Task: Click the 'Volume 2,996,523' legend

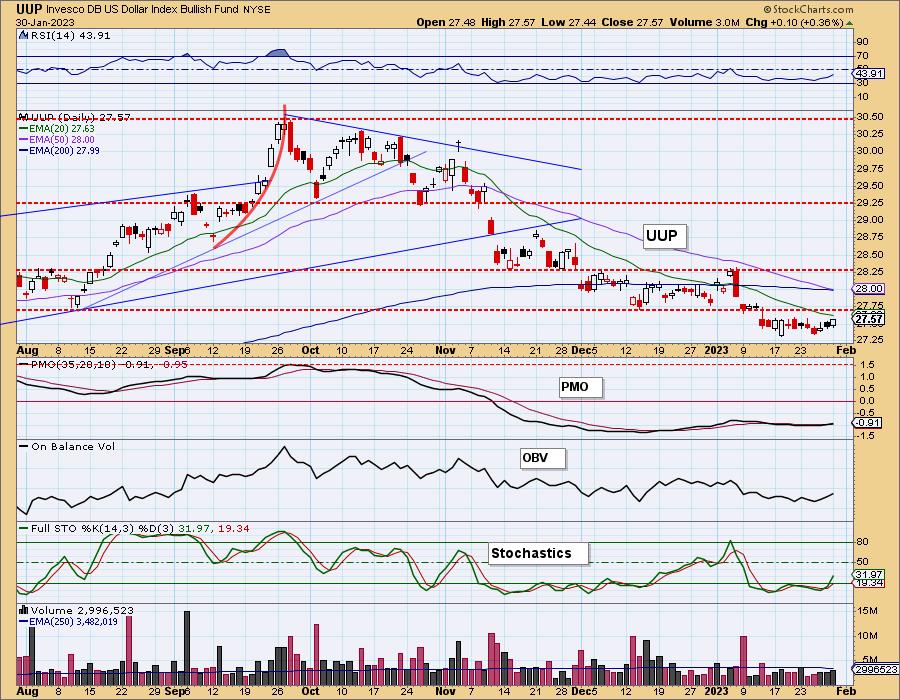Action: point(82,610)
